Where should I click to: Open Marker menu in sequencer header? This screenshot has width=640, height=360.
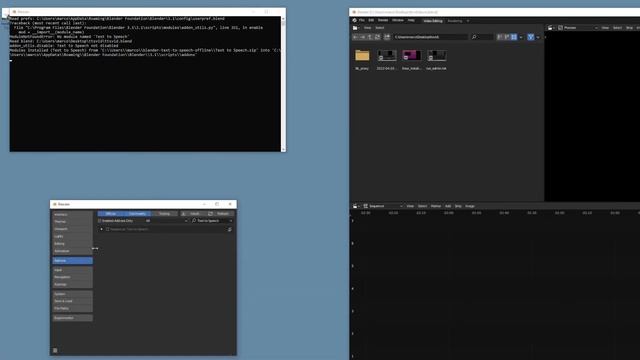tap(436, 206)
